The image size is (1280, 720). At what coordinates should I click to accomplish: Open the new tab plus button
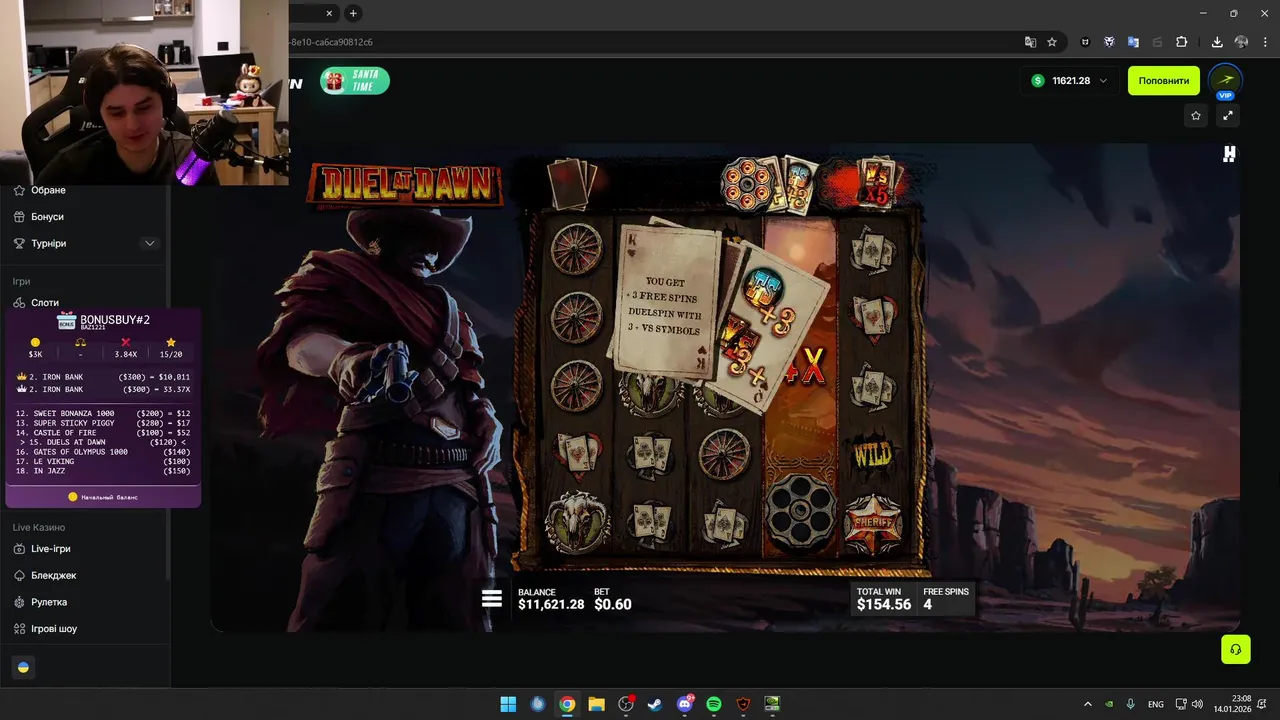point(353,13)
